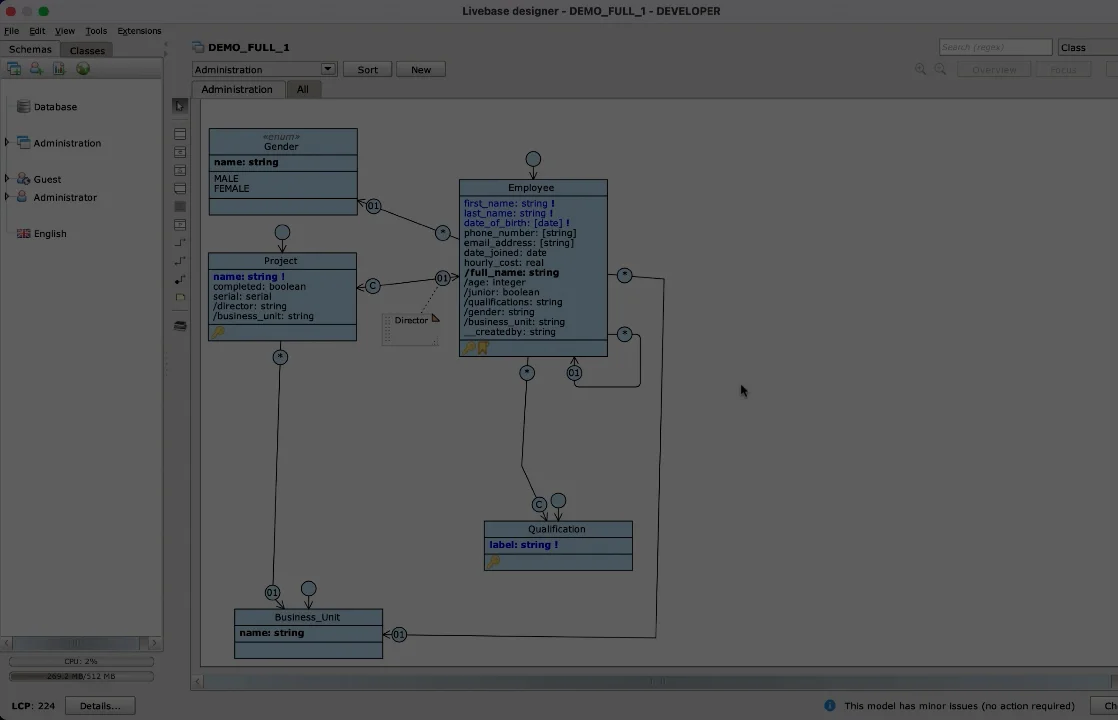Click the Focus button

[x=1063, y=69]
